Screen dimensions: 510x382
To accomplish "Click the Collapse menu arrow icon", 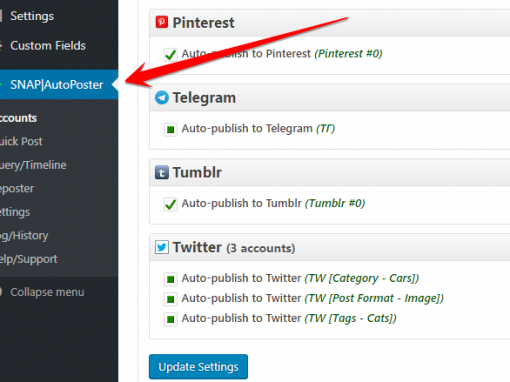I will point(1,292).
